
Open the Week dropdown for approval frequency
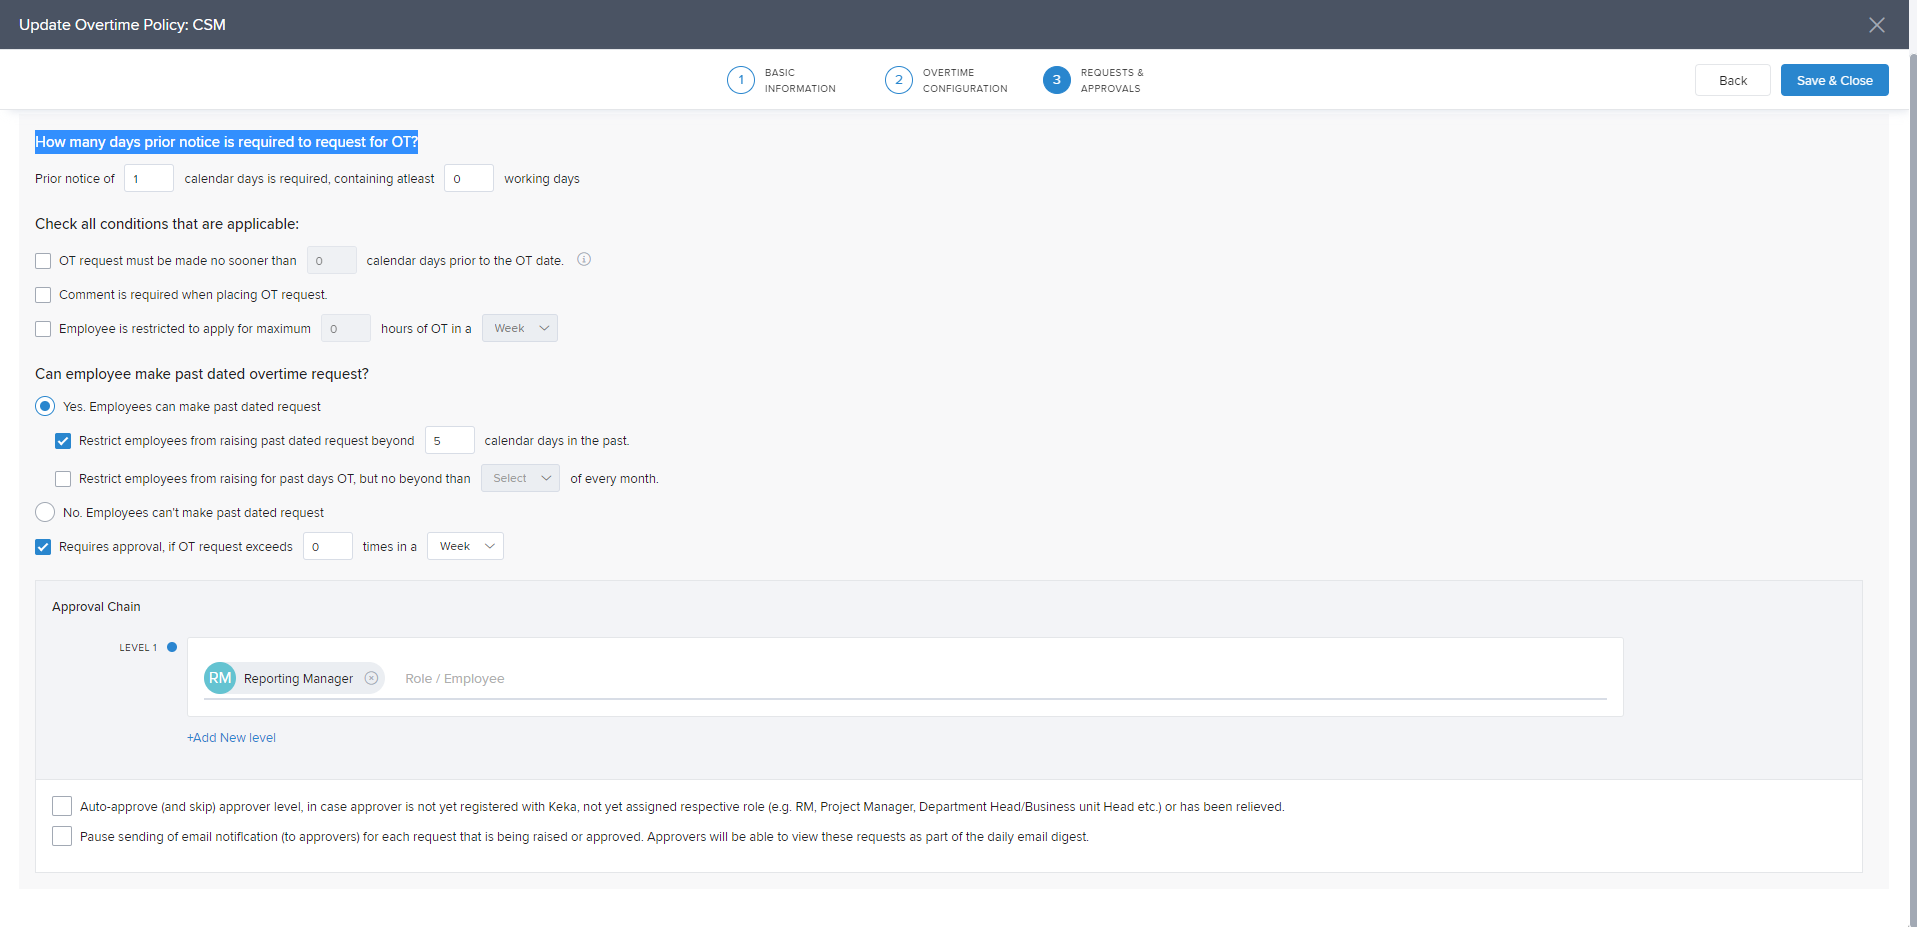[x=465, y=547]
